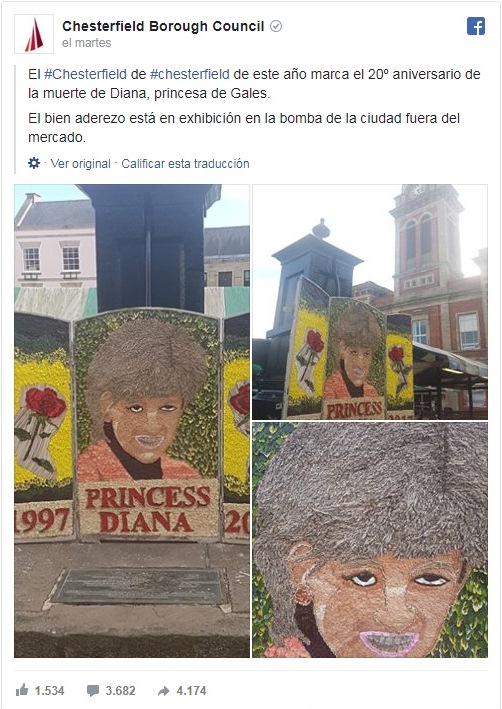Viewport: 502px width, 709px height.
Task: Click the 4.174 shares count
Action: coord(191,691)
